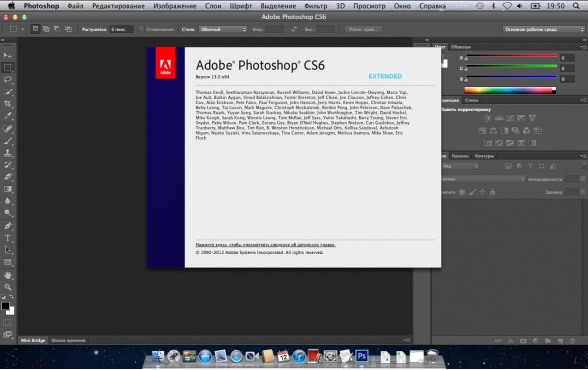Click the Brightness/Contrast adjustment icon
This screenshot has height=370, width=588.
pyautogui.click(x=487, y=118)
